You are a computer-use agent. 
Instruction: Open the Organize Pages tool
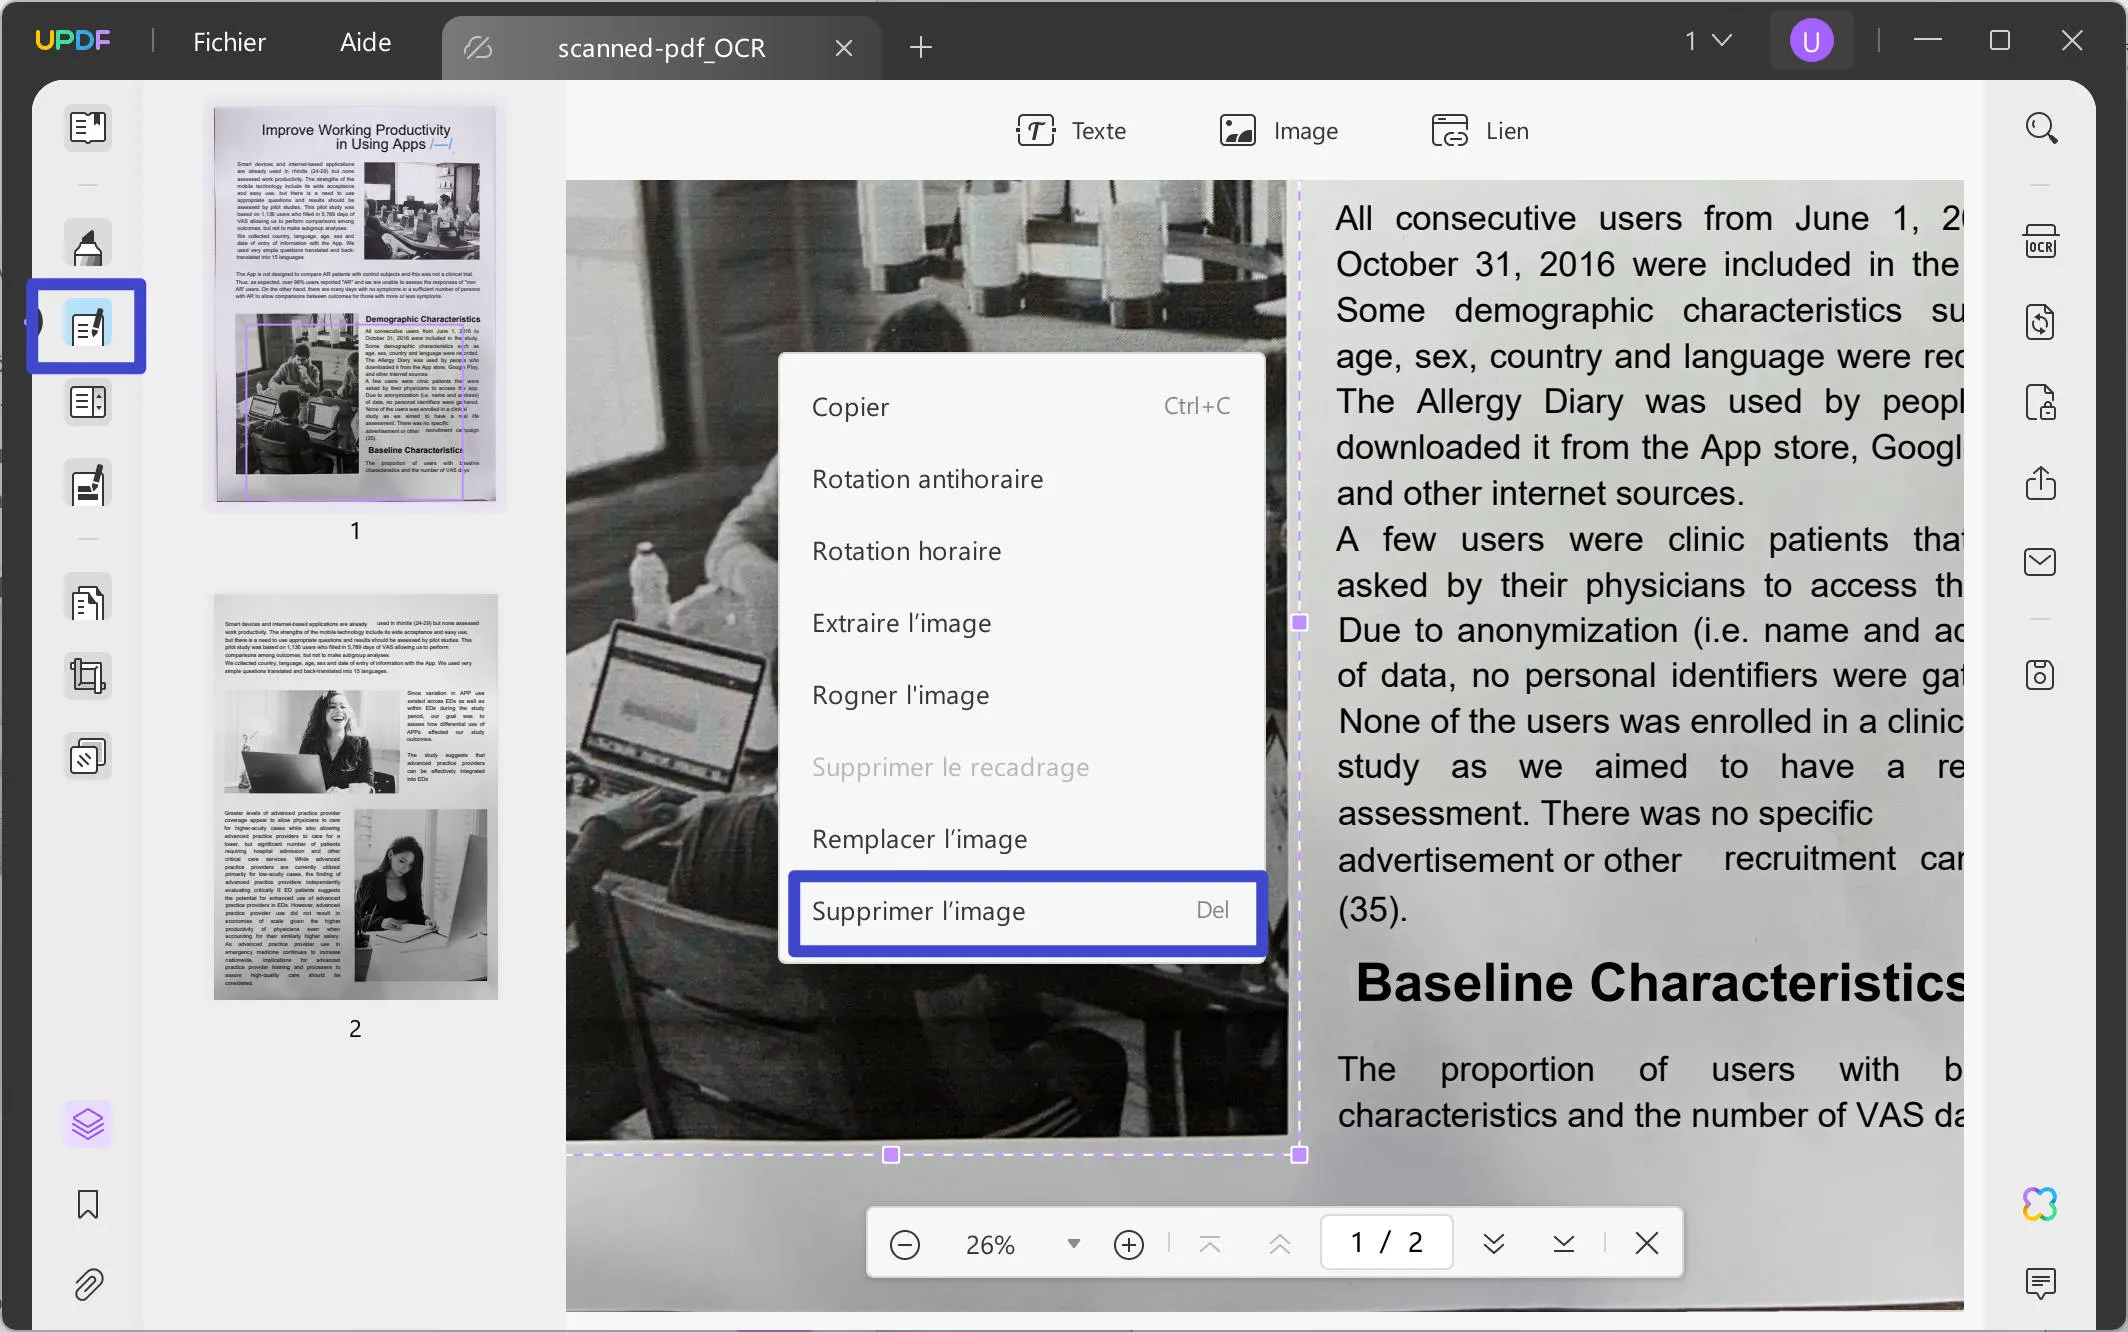coord(88,604)
